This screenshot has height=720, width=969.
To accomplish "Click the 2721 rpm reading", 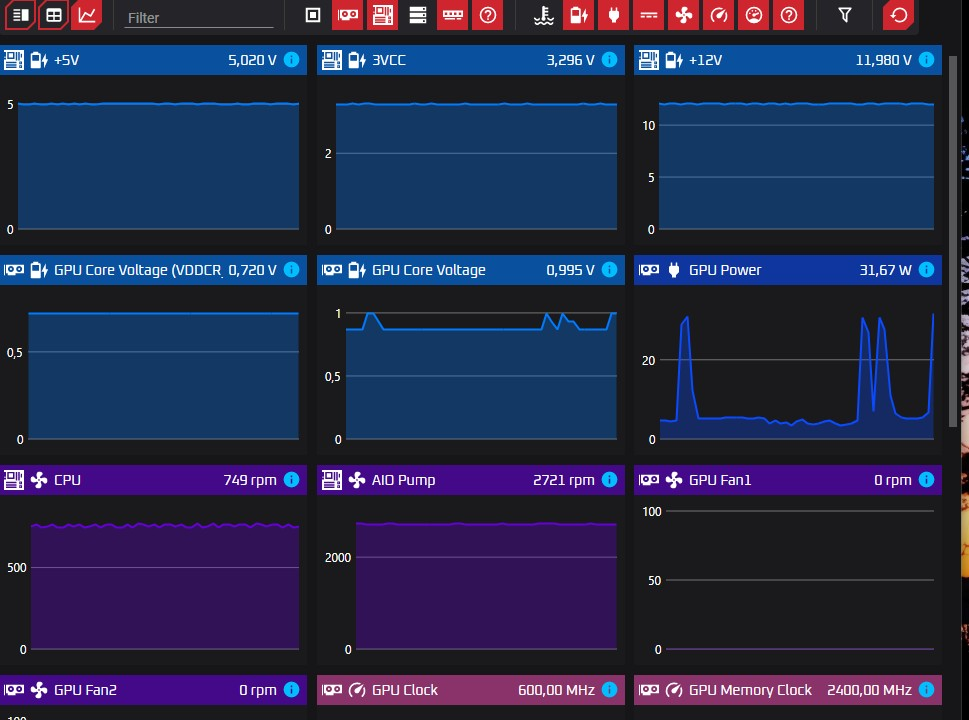I will tap(564, 480).
